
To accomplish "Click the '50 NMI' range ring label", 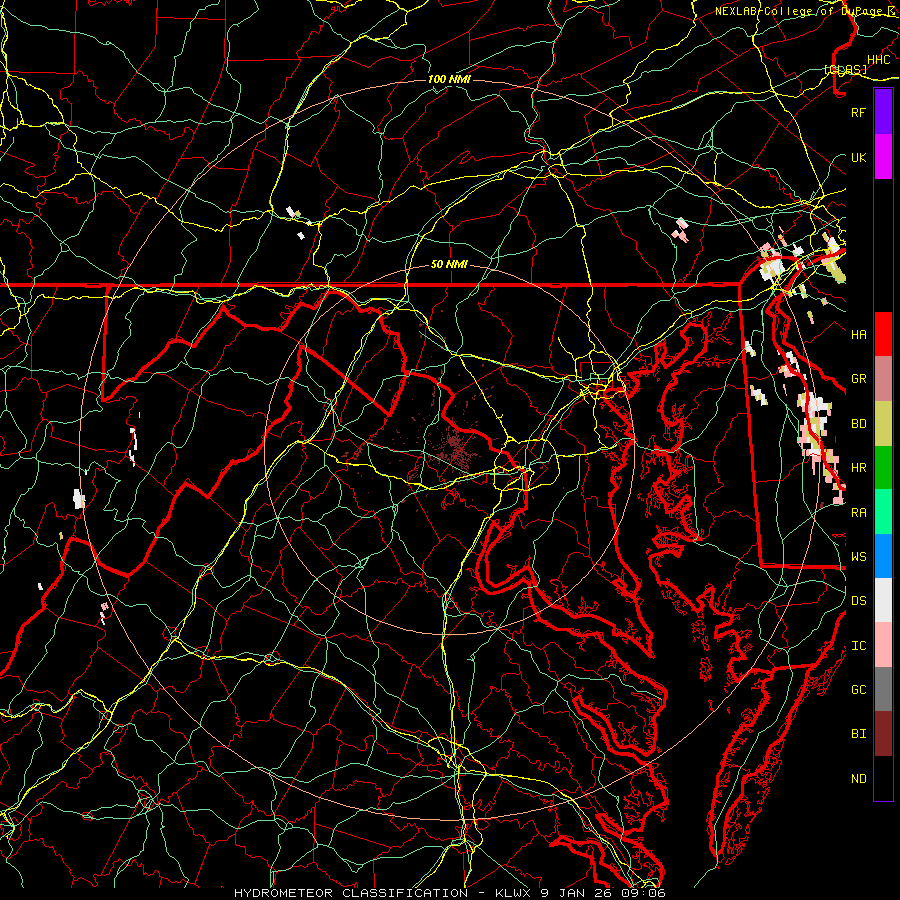I will pos(449,264).
